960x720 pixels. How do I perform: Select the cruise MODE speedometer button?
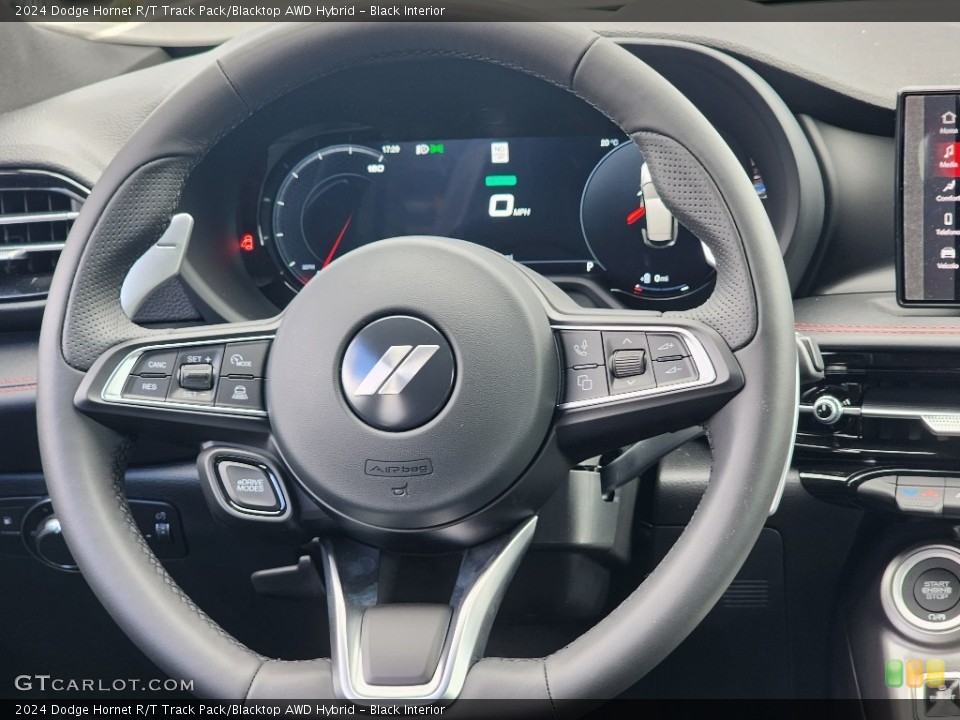pos(244,360)
